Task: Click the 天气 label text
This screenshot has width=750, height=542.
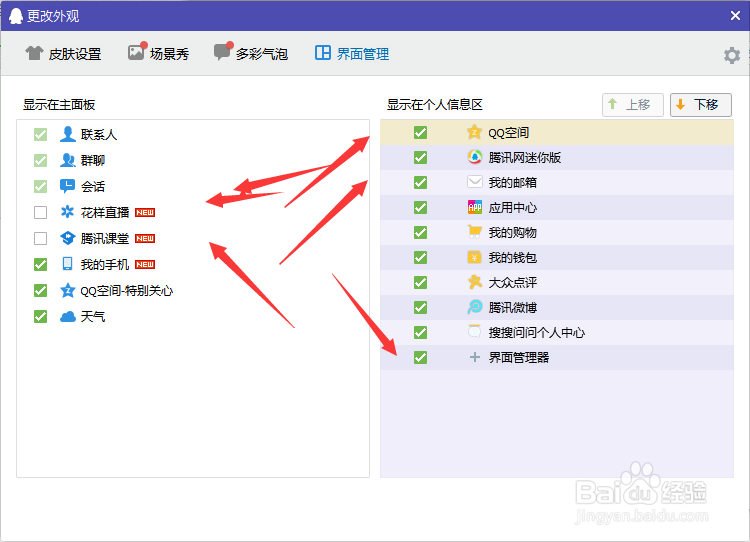Action: click(x=93, y=316)
